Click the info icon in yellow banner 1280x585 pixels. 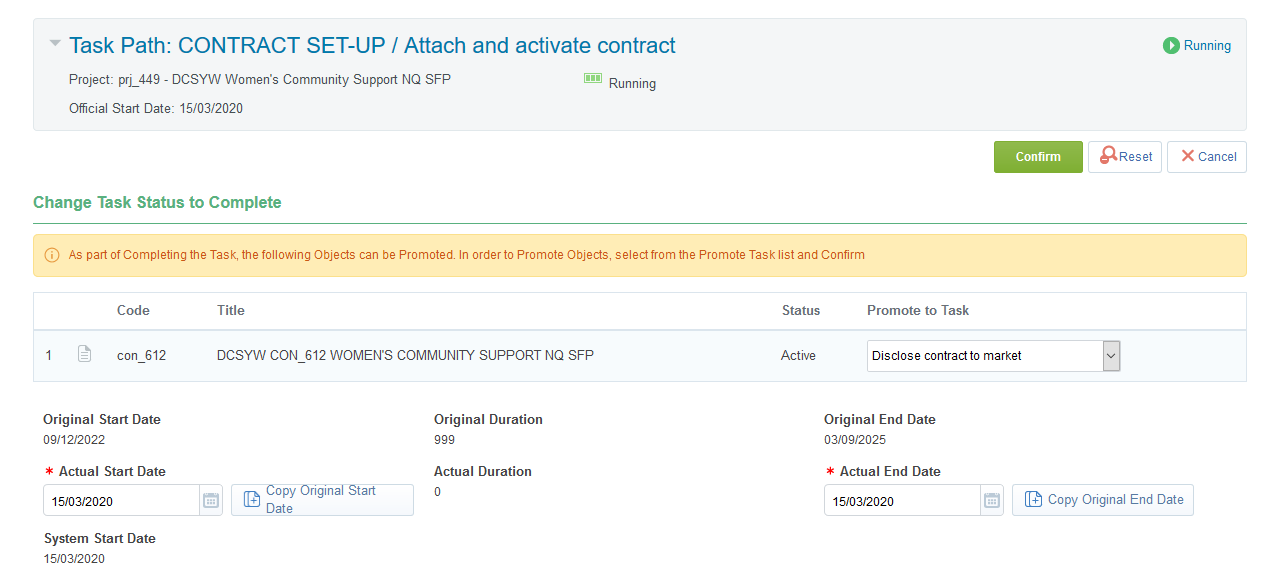coord(52,255)
